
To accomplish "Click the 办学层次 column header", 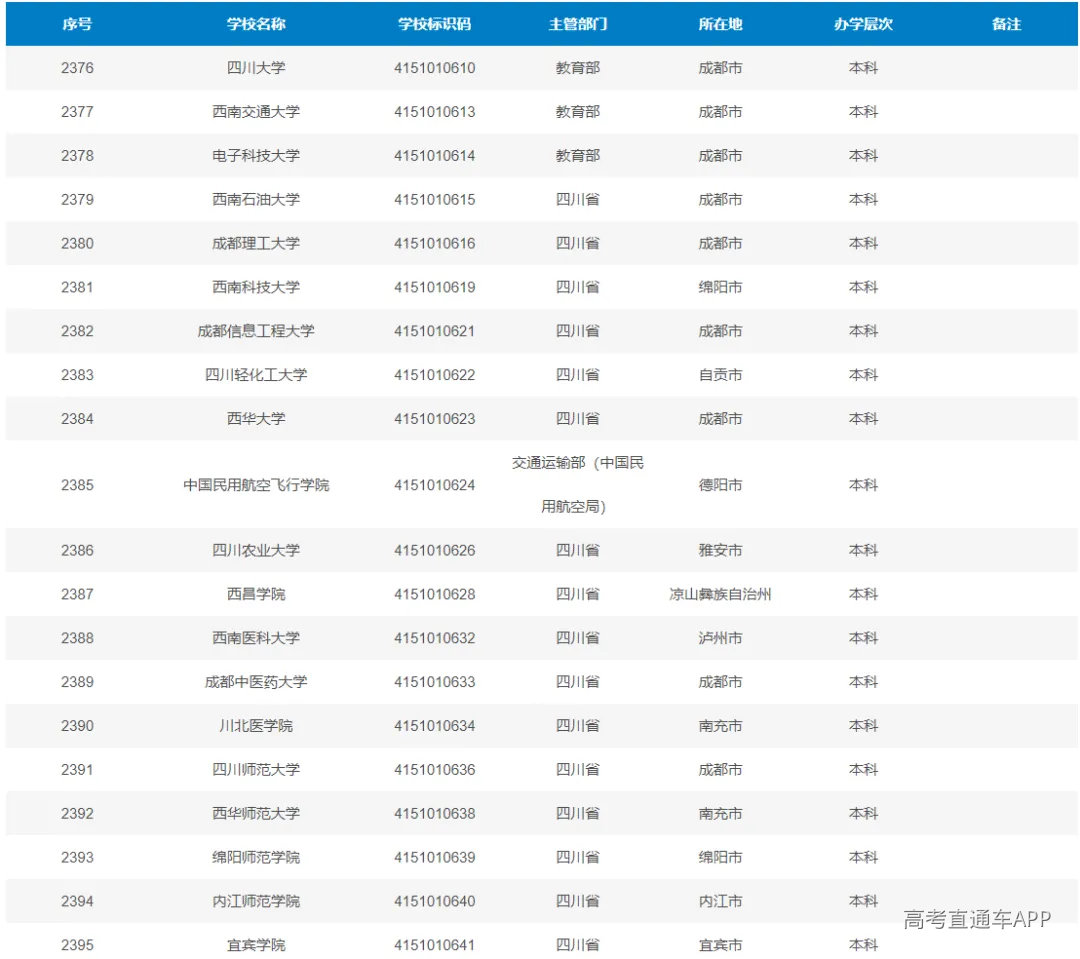I will pos(864,24).
